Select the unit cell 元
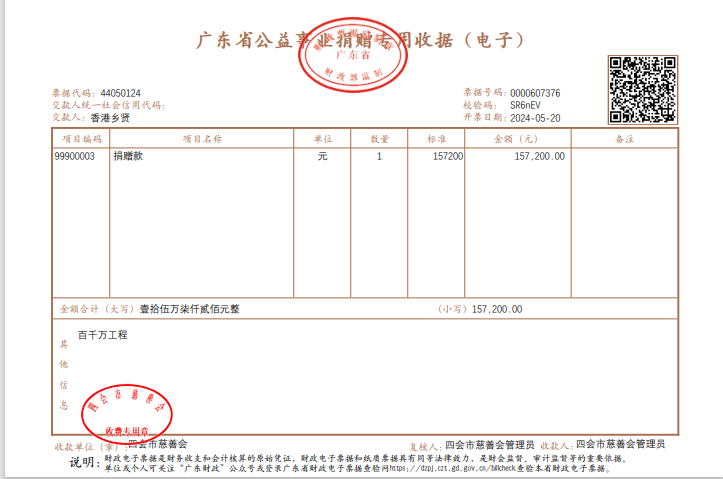 tap(322, 156)
